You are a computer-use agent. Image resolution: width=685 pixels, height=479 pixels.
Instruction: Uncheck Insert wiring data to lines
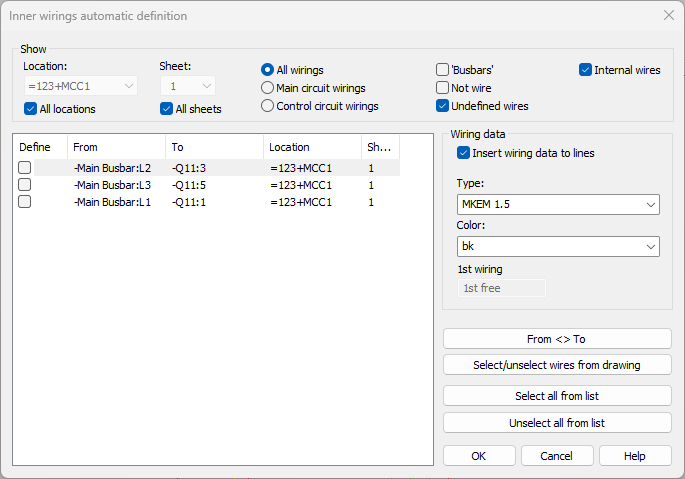[x=463, y=153]
